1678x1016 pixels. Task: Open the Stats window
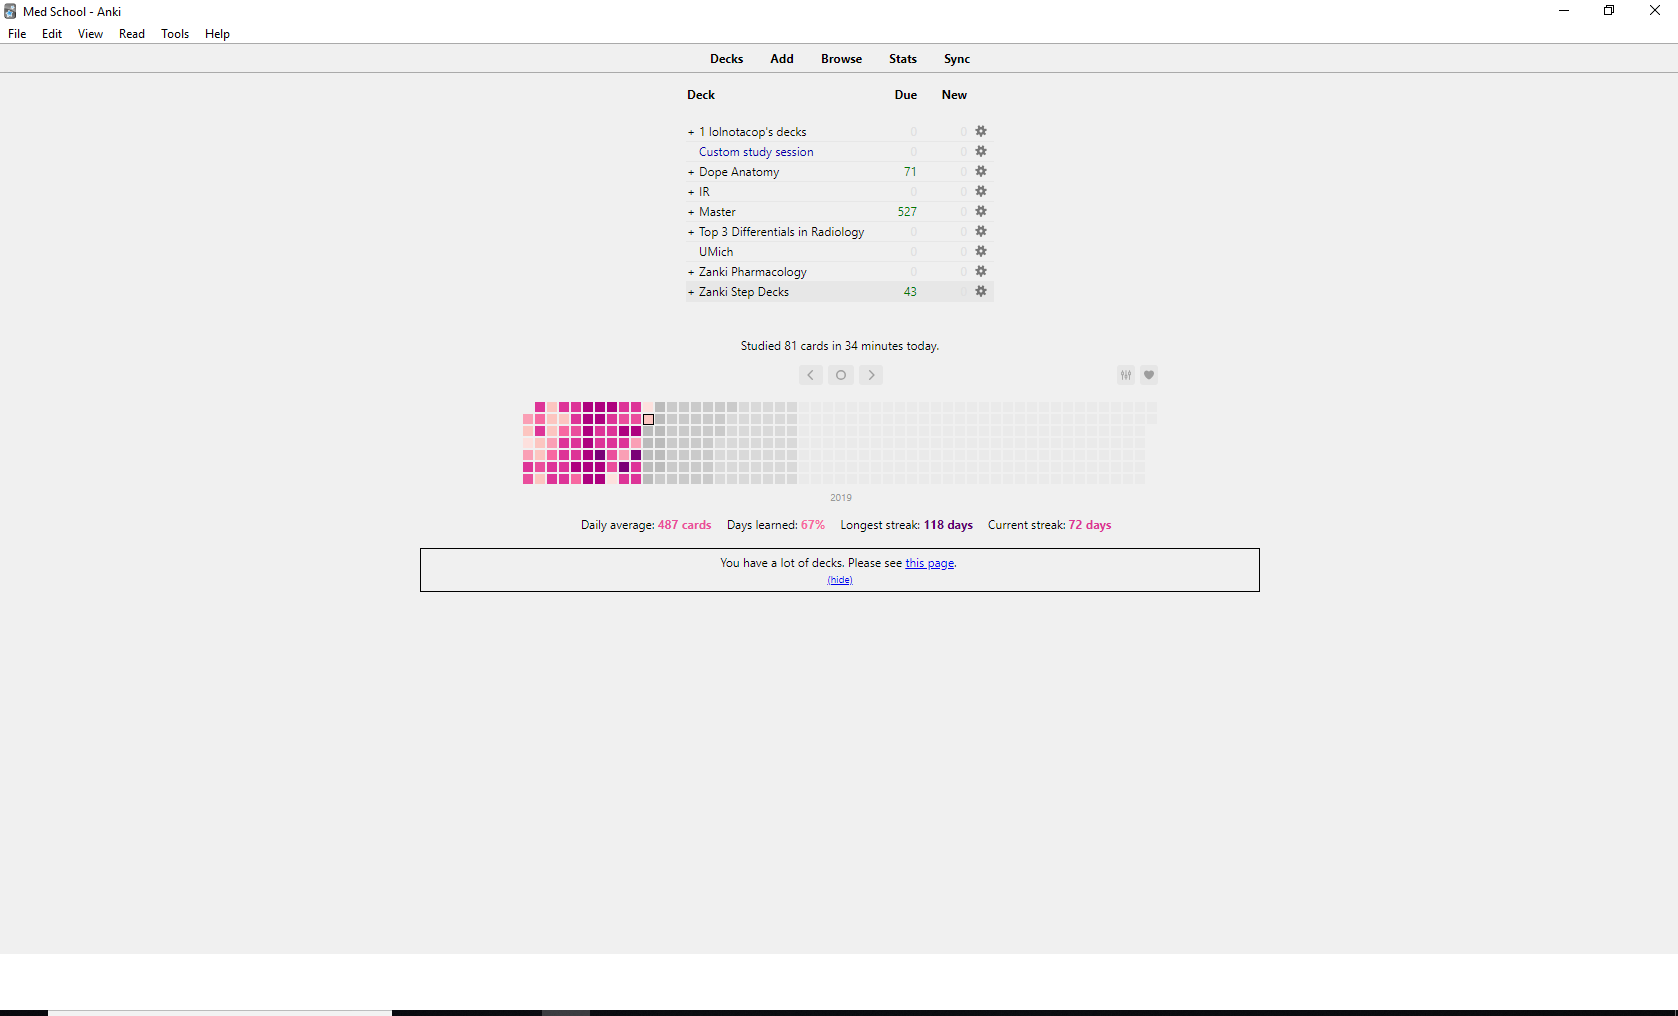[903, 59]
